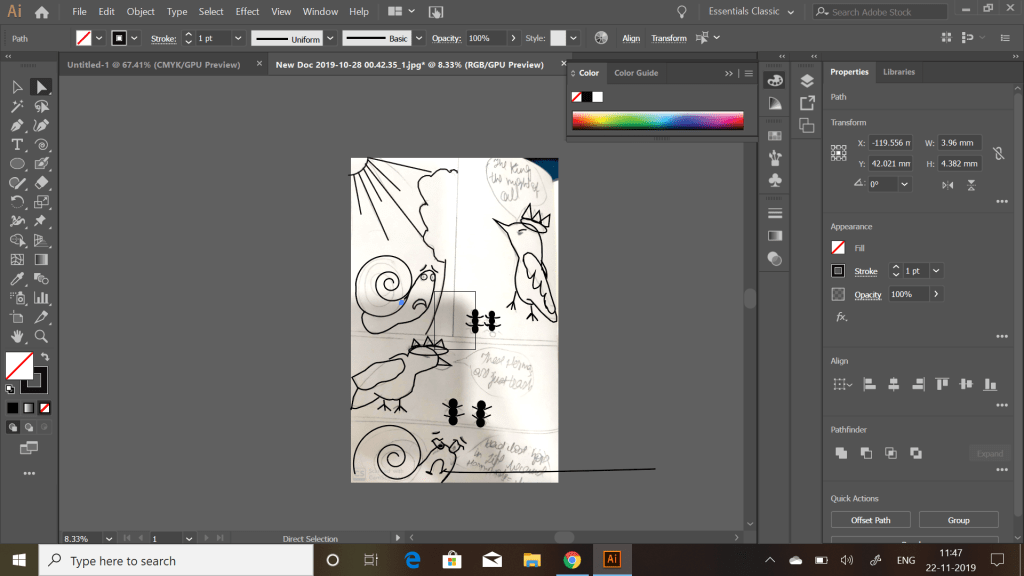The image size is (1024, 576).
Task: Set the None color mode in toolbar
Action: pyautogui.click(x=44, y=408)
